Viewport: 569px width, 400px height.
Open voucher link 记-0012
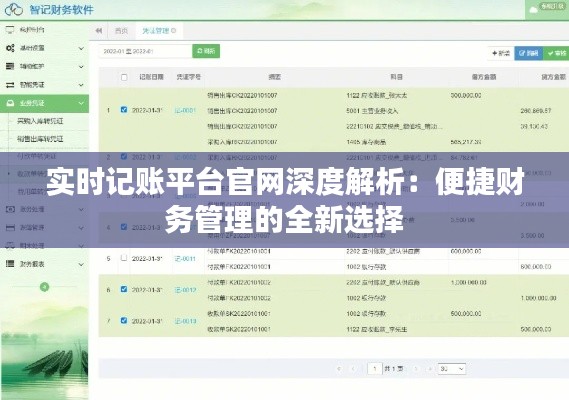[185, 290]
